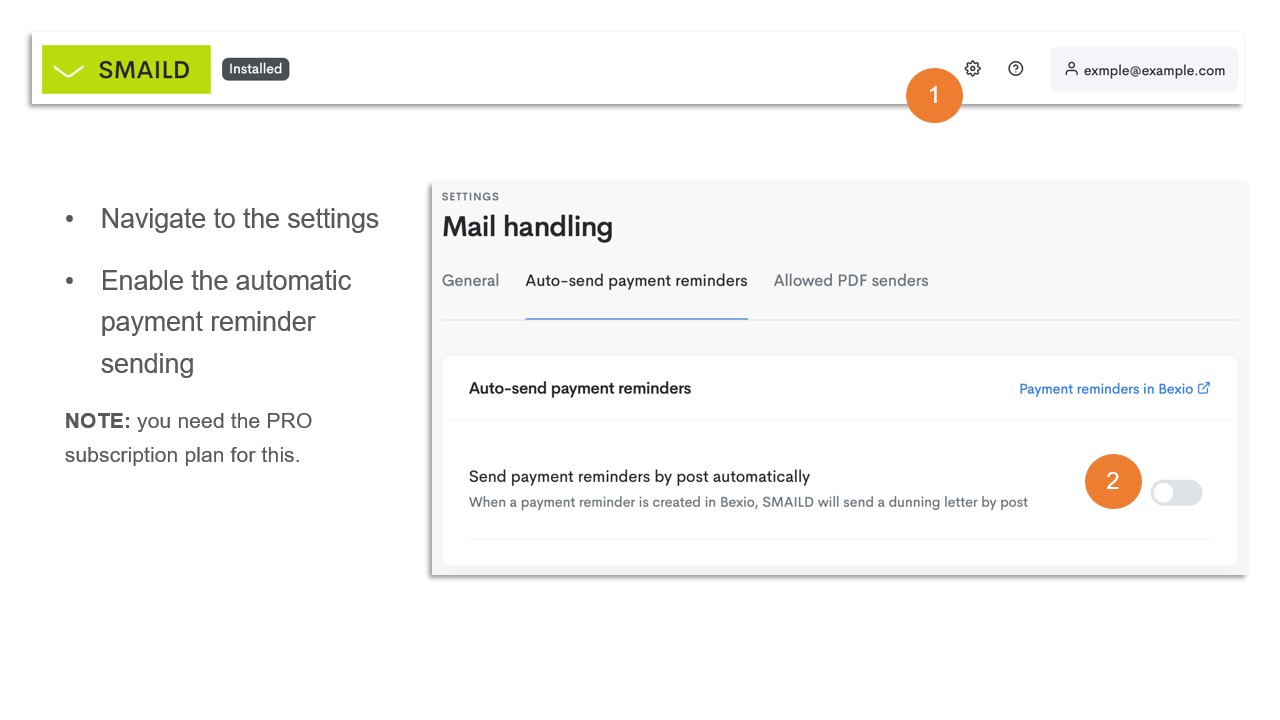Open settings via the gear icon
This screenshot has height=720, width=1280.
point(972,69)
